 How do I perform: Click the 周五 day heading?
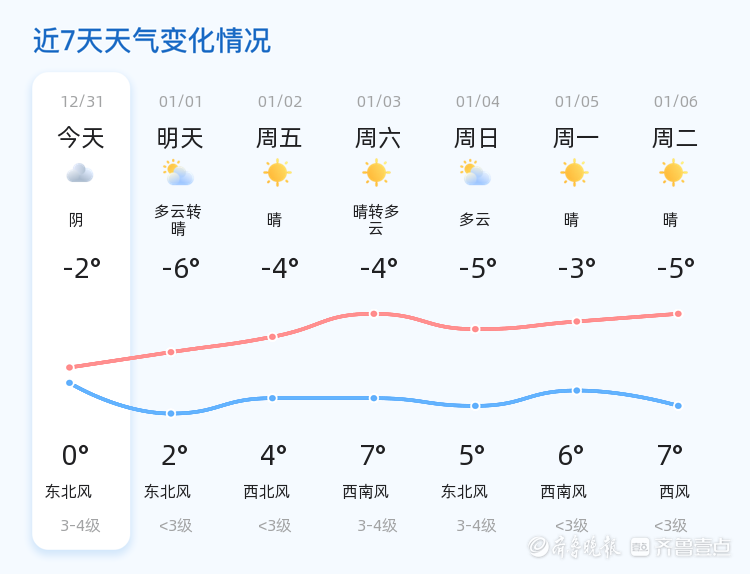[x=279, y=138]
